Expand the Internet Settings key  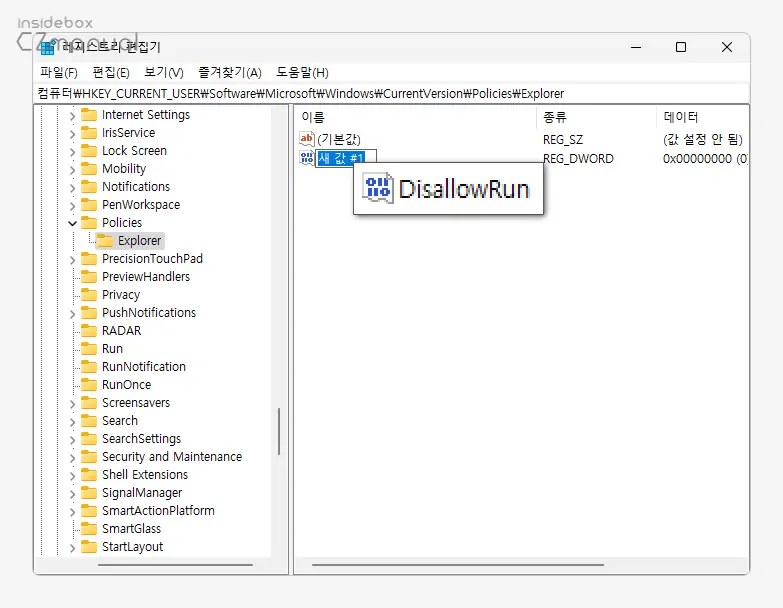[72, 115]
